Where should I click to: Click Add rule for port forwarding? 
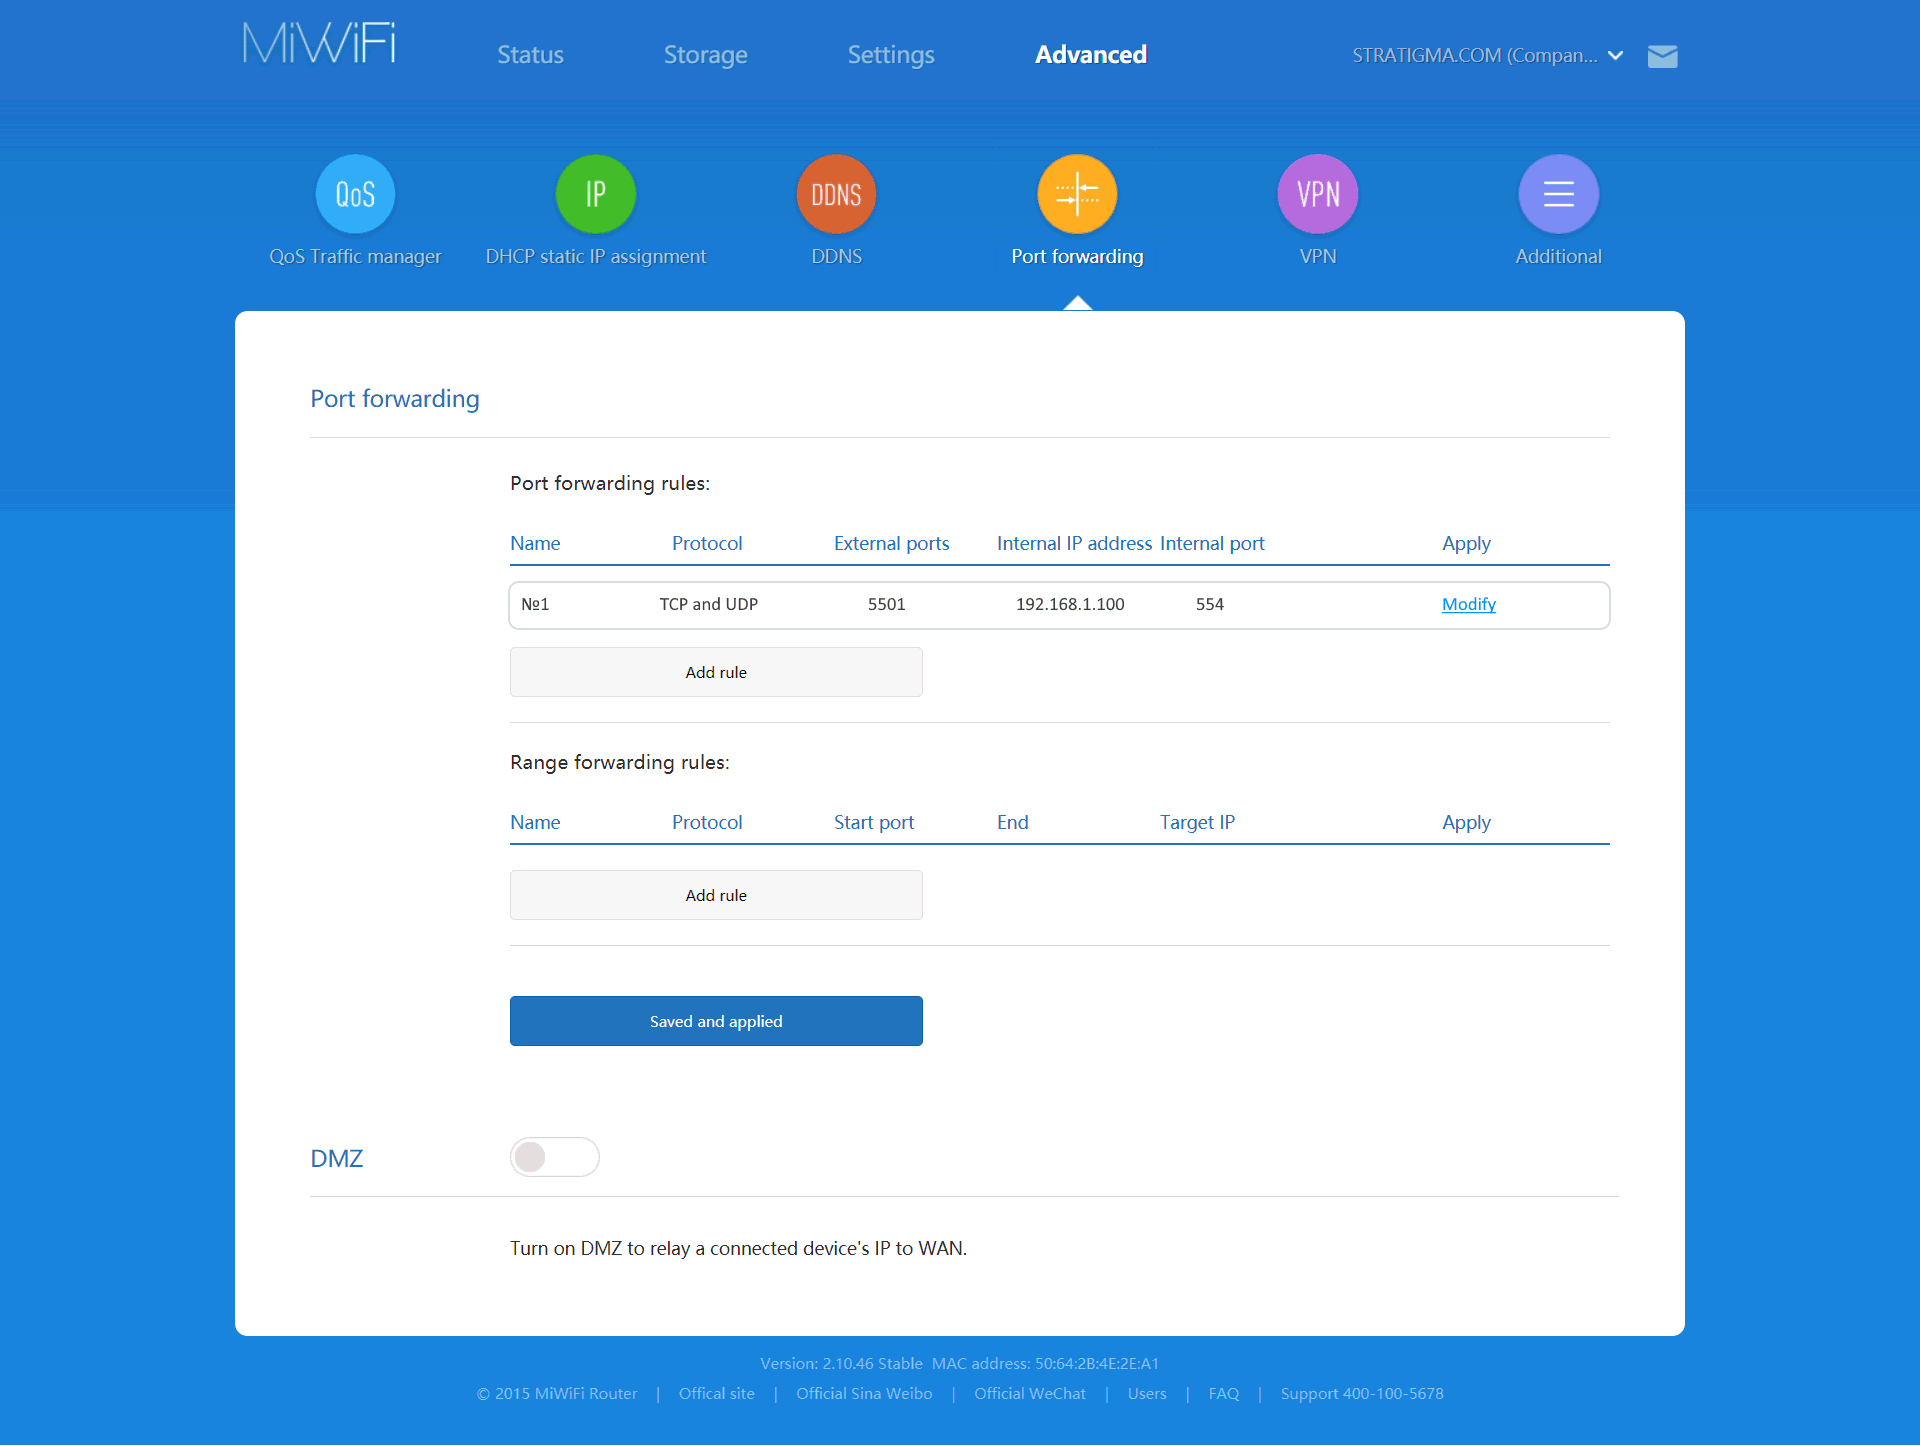(715, 670)
